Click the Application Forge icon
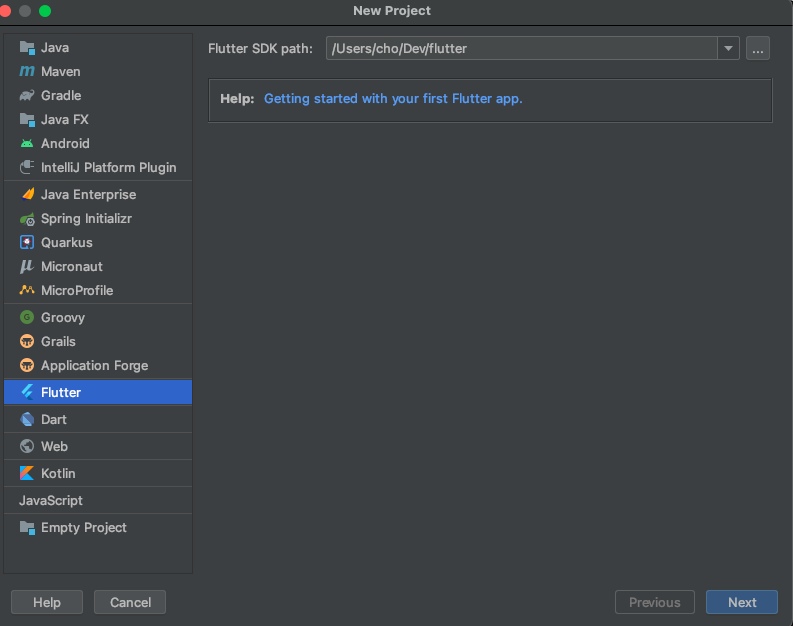The image size is (793, 626). coord(27,365)
